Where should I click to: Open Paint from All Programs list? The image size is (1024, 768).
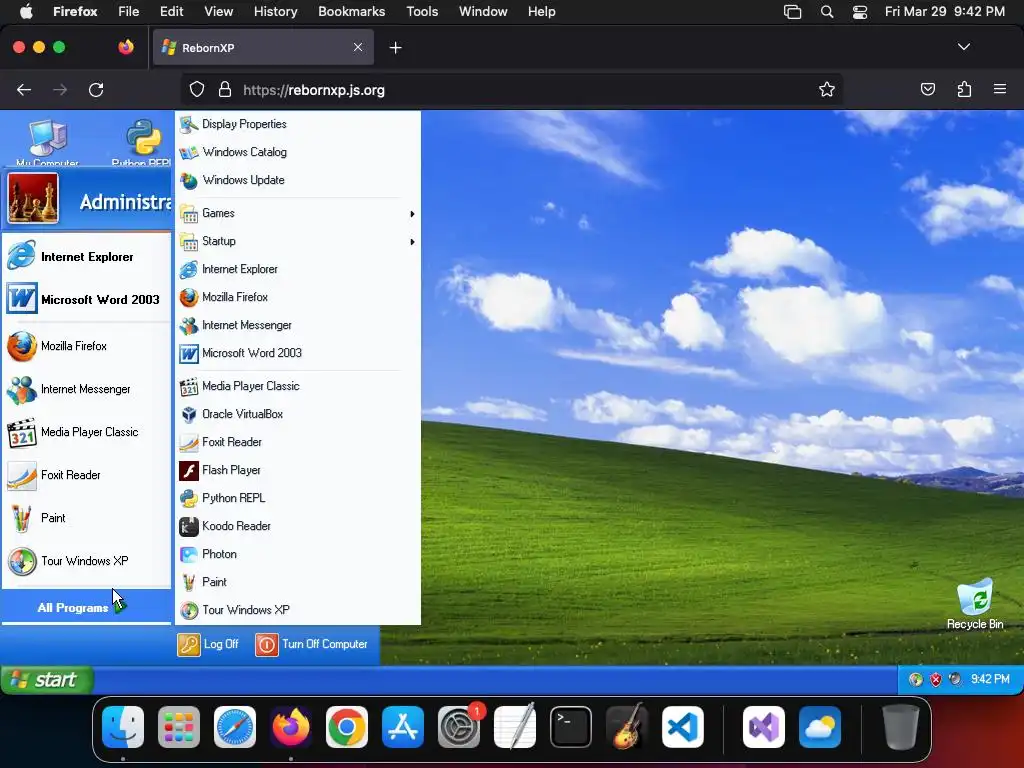click(x=297, y=582)
